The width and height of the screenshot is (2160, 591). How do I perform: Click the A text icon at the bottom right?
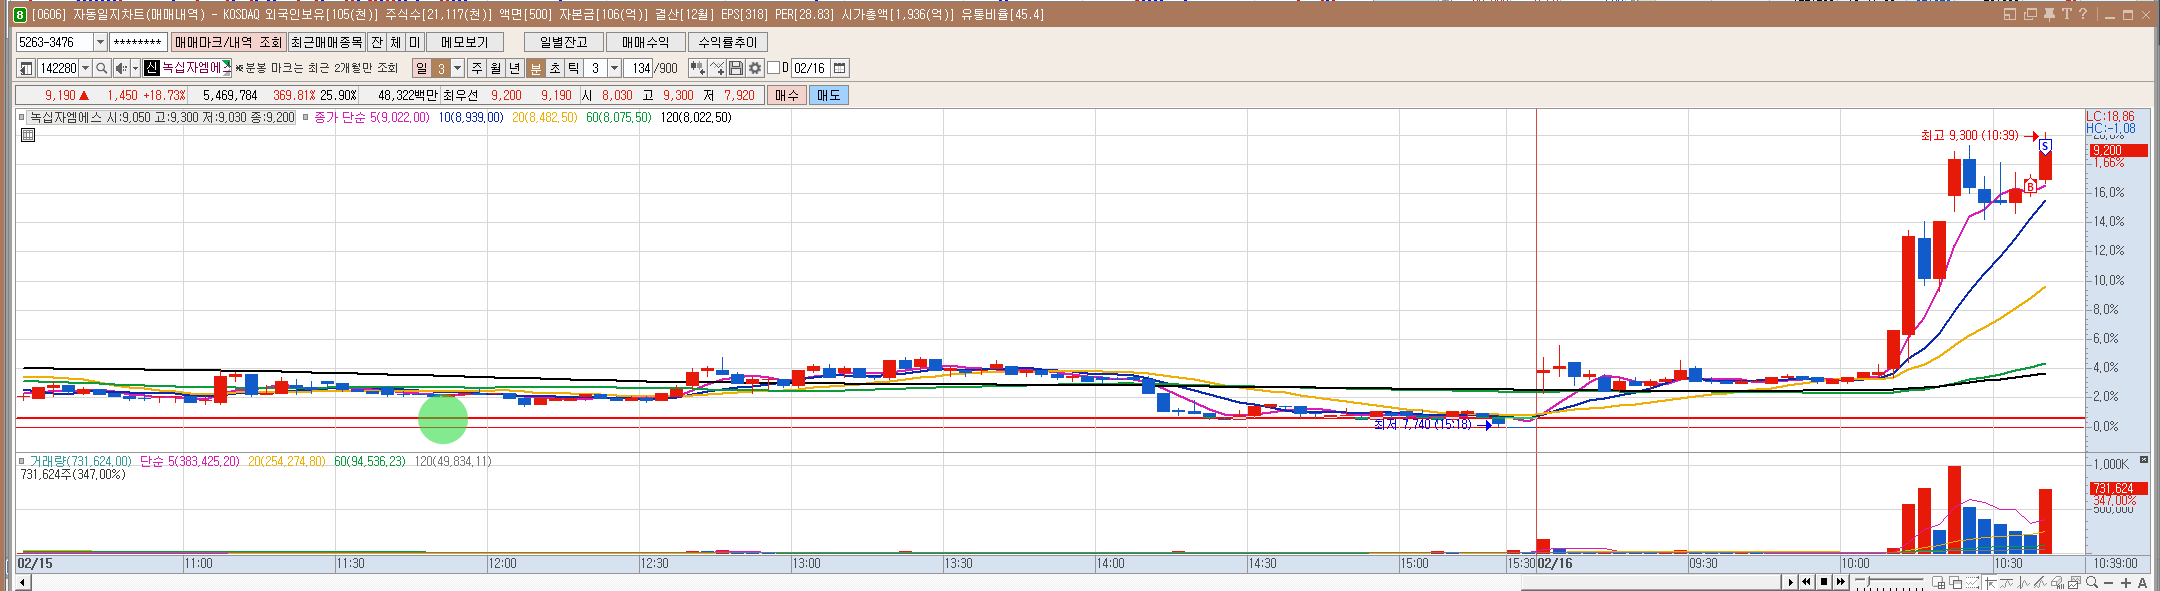click(2142, 583)
